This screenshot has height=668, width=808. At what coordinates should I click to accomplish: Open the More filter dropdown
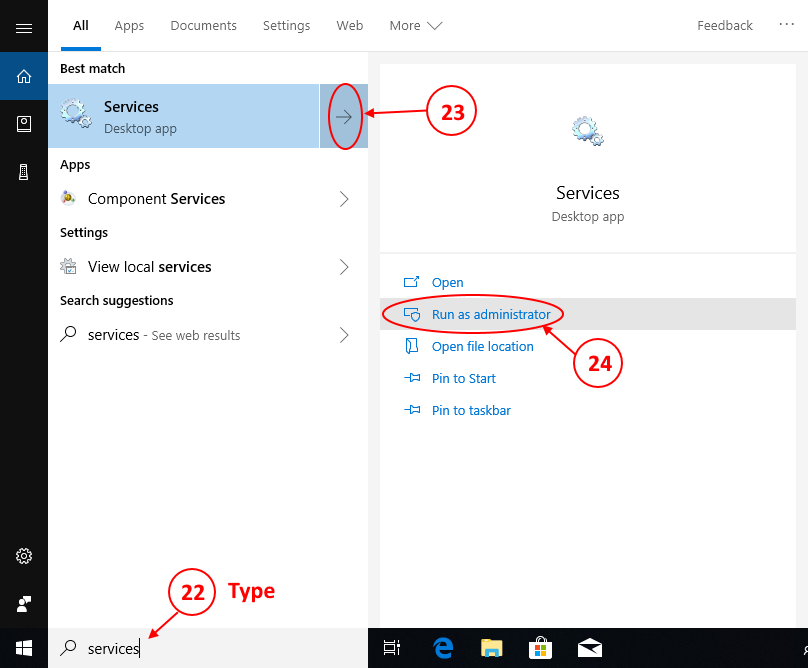[x=416, y=26]
